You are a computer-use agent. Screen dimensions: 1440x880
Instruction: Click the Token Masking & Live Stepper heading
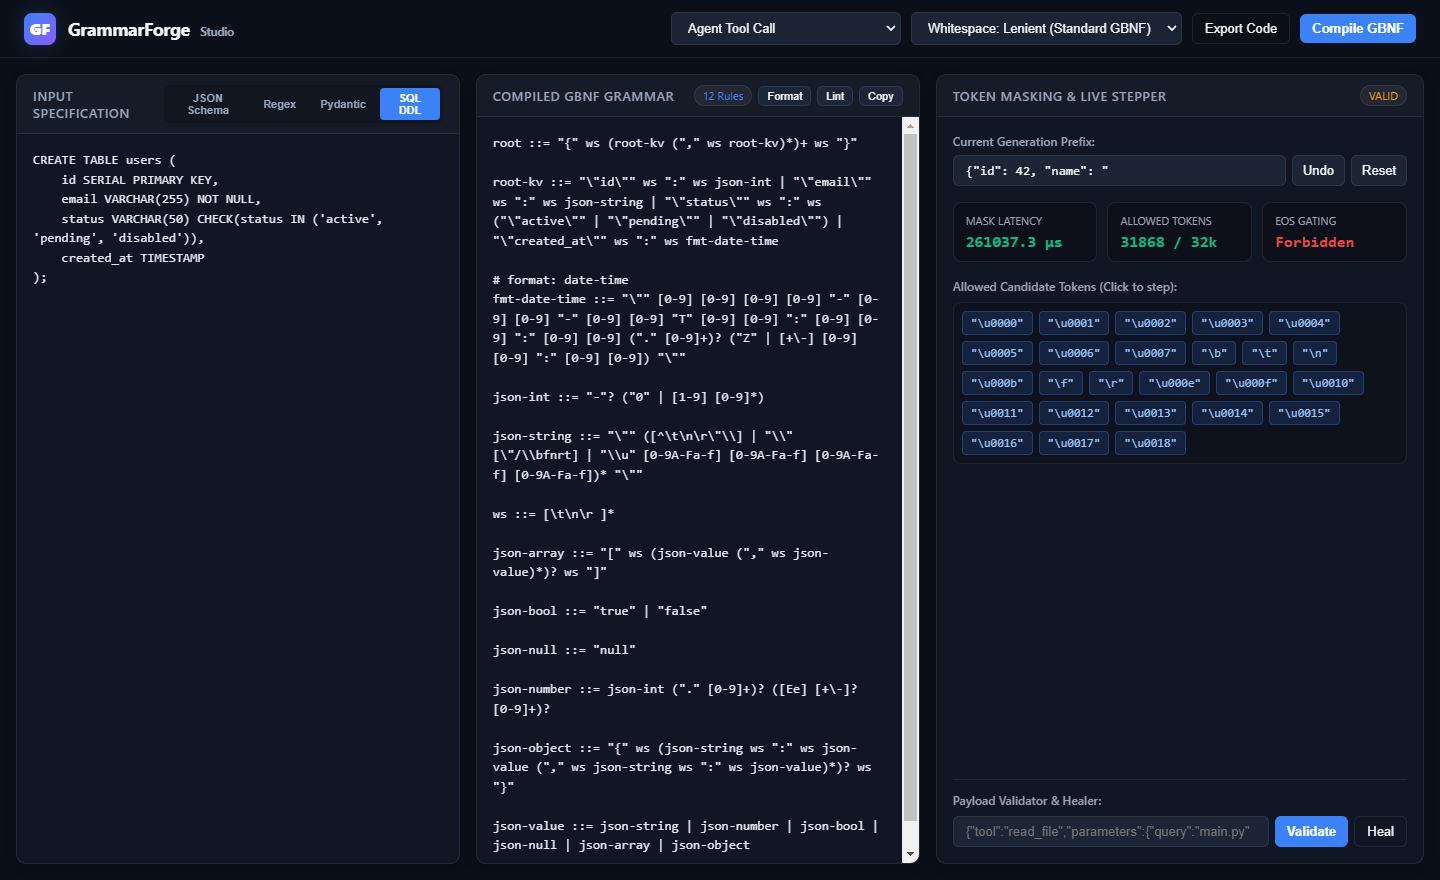pos(1059,97)
